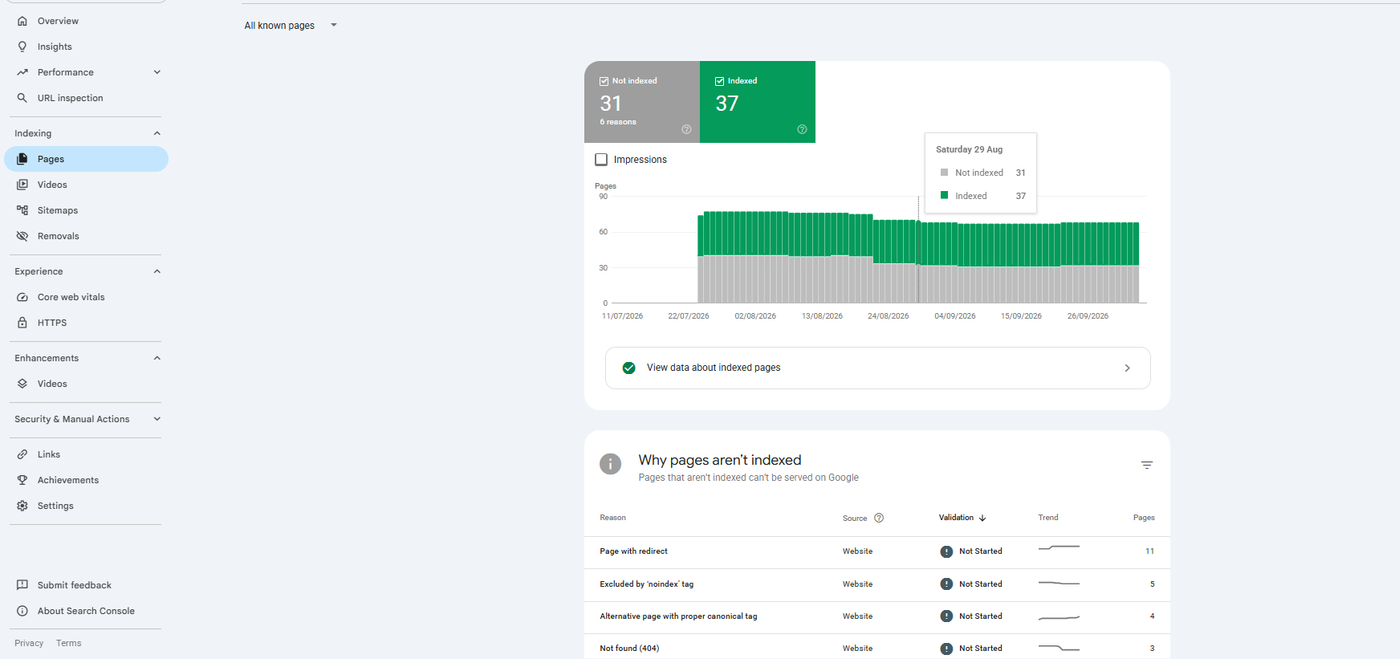Select Pages in the Indexing menu
The image size is (1400, 659).
click(86, 159)
